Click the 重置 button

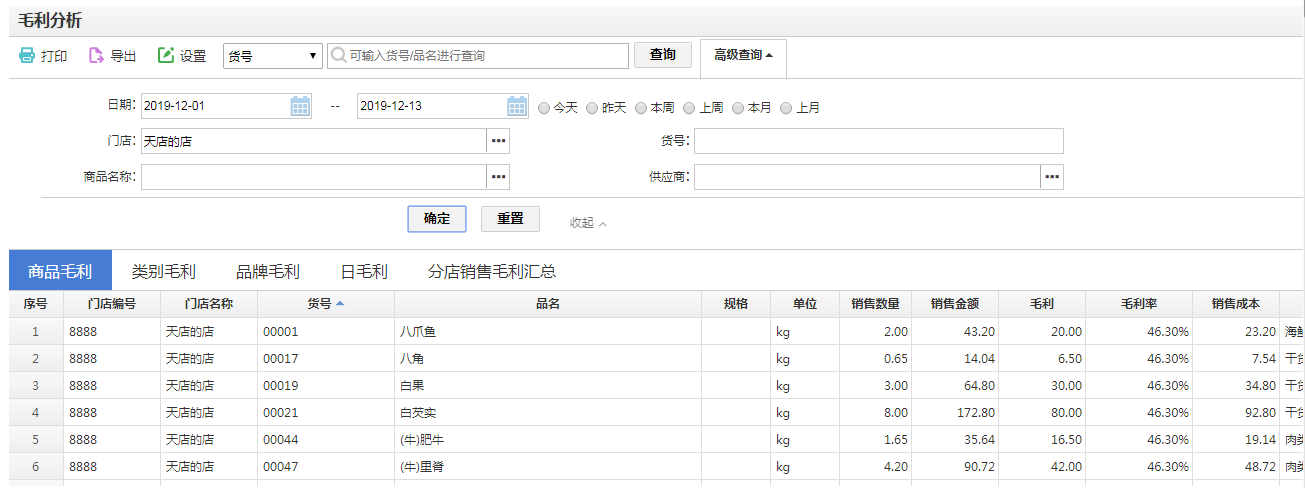[x=510, y=219]
